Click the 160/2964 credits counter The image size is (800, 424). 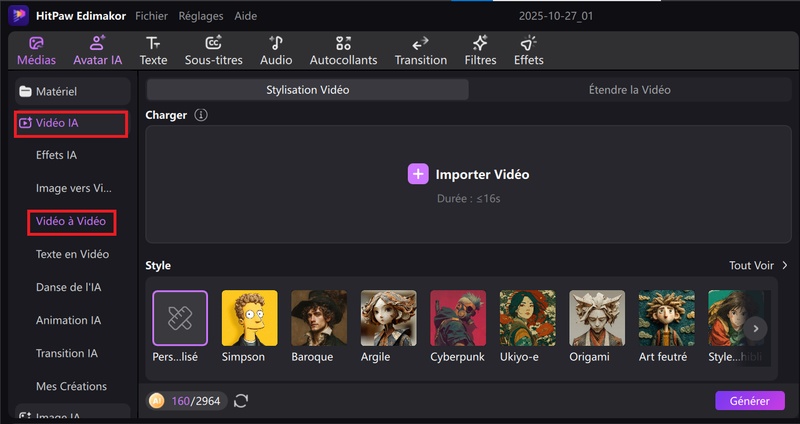tap(196, 401)
